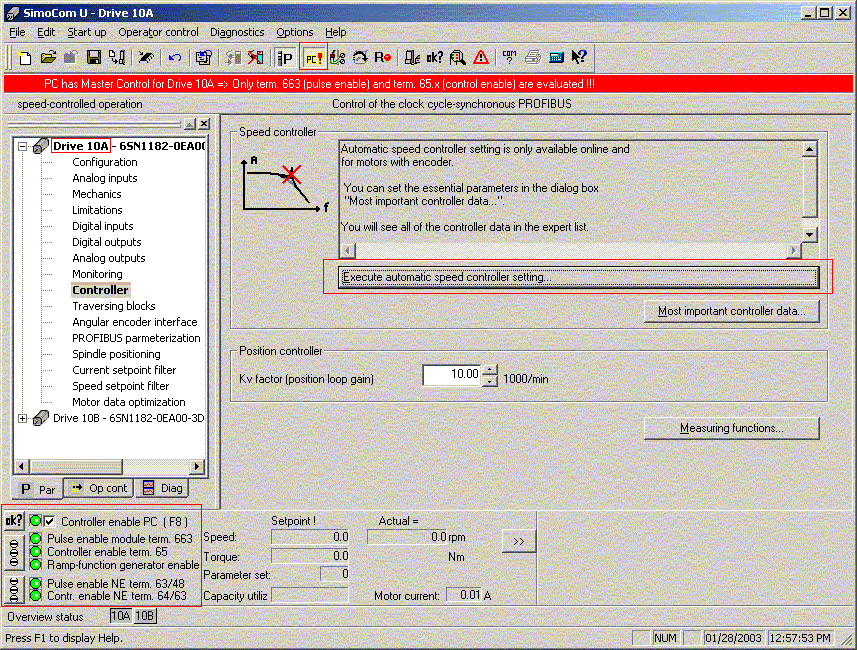
Task: Click the printer toolbar icon
Action: click(x=533, y=57)
